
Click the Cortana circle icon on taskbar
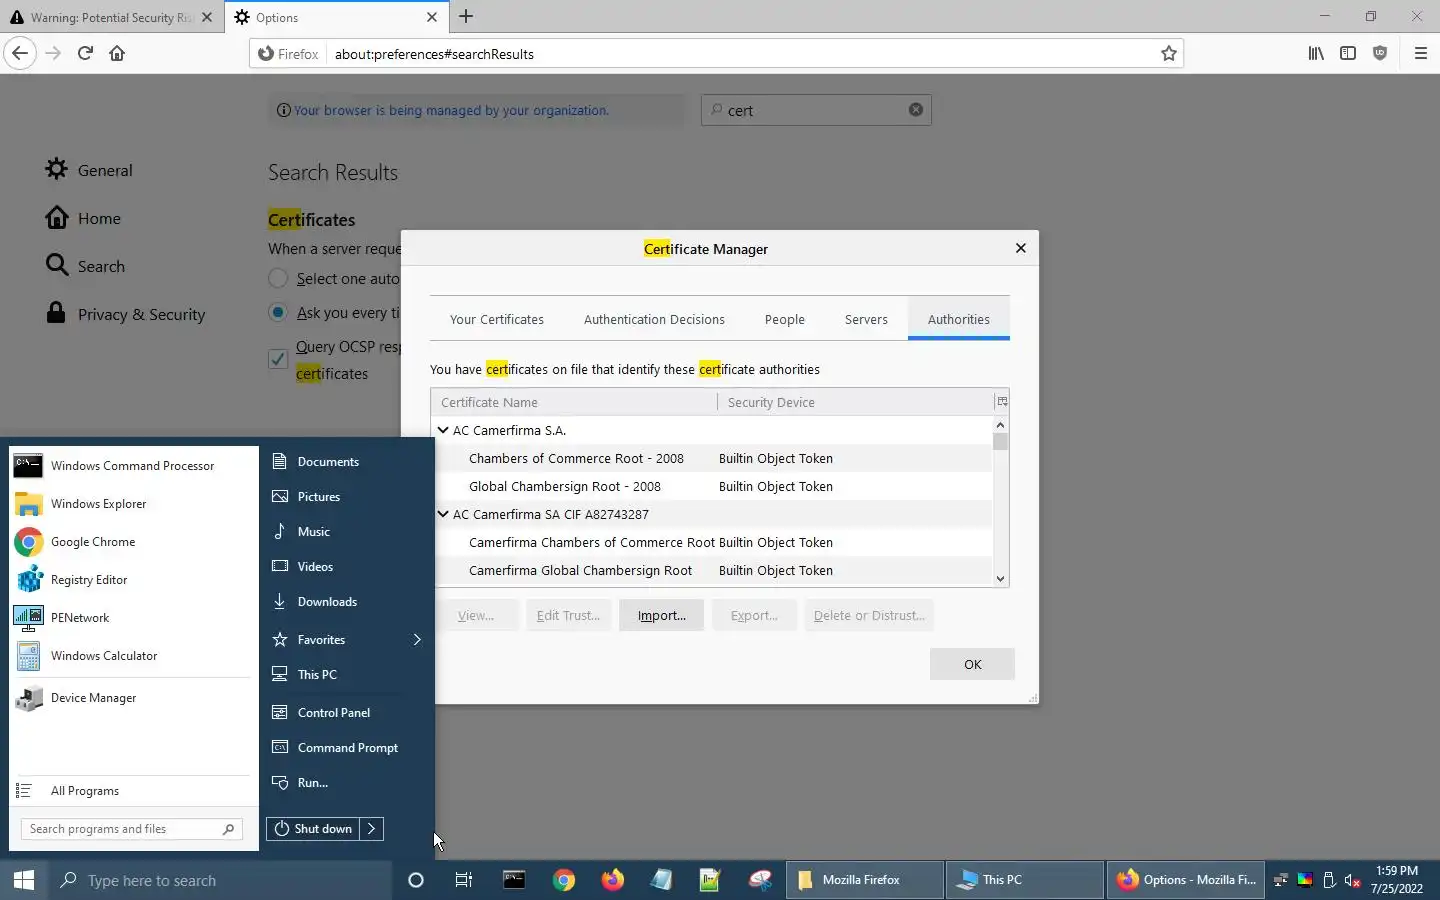click(416, 880)
